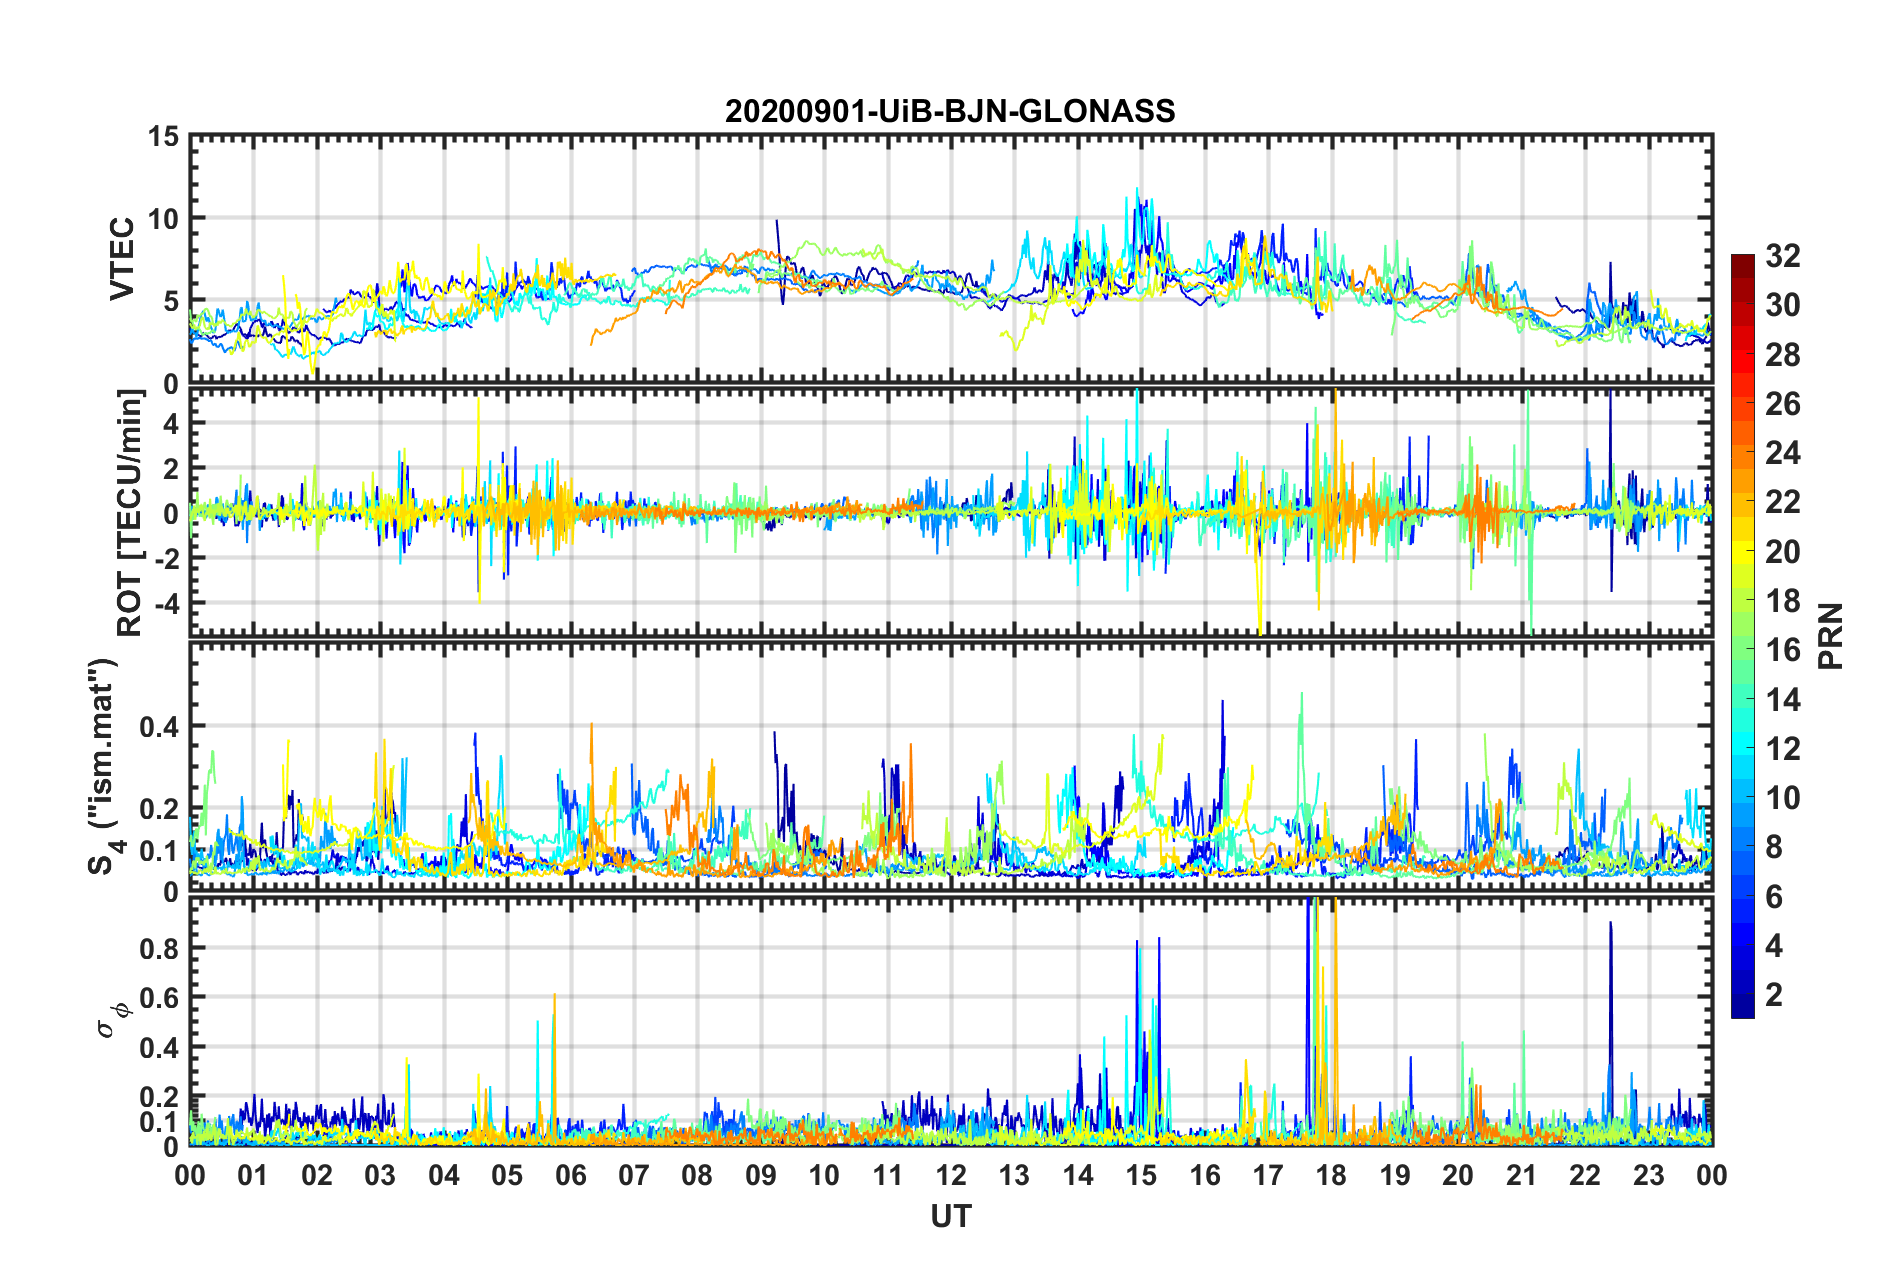Click the colorbar tick label 14

[x=1782, y=700]
